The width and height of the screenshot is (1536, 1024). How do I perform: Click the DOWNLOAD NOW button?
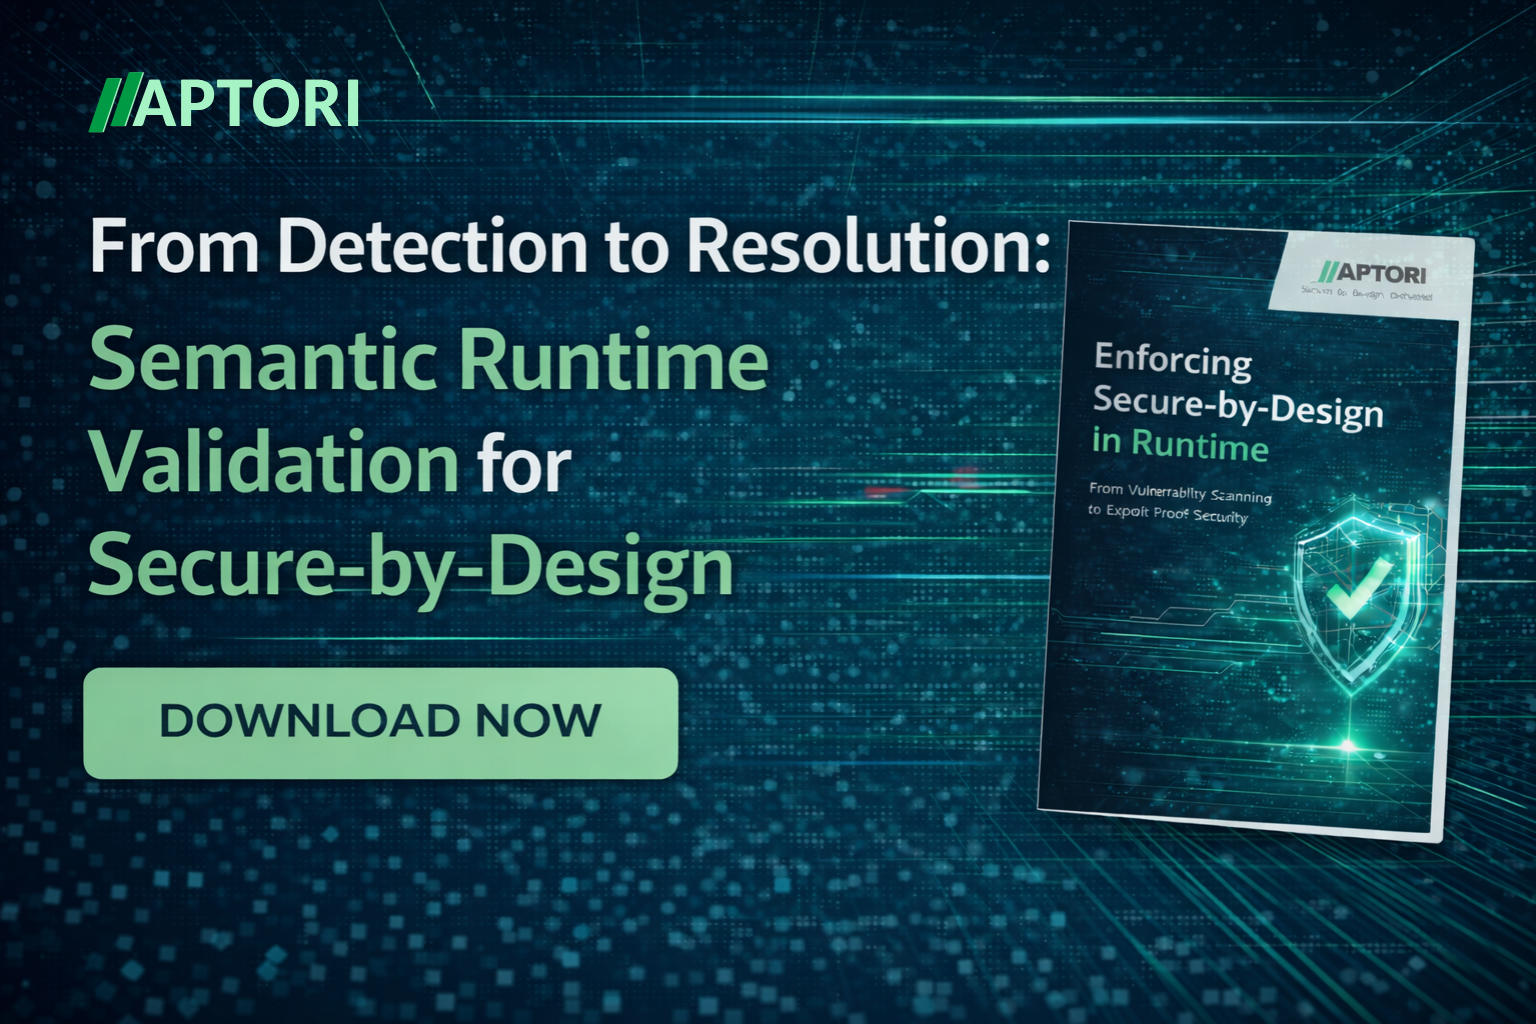pos(383,722)
